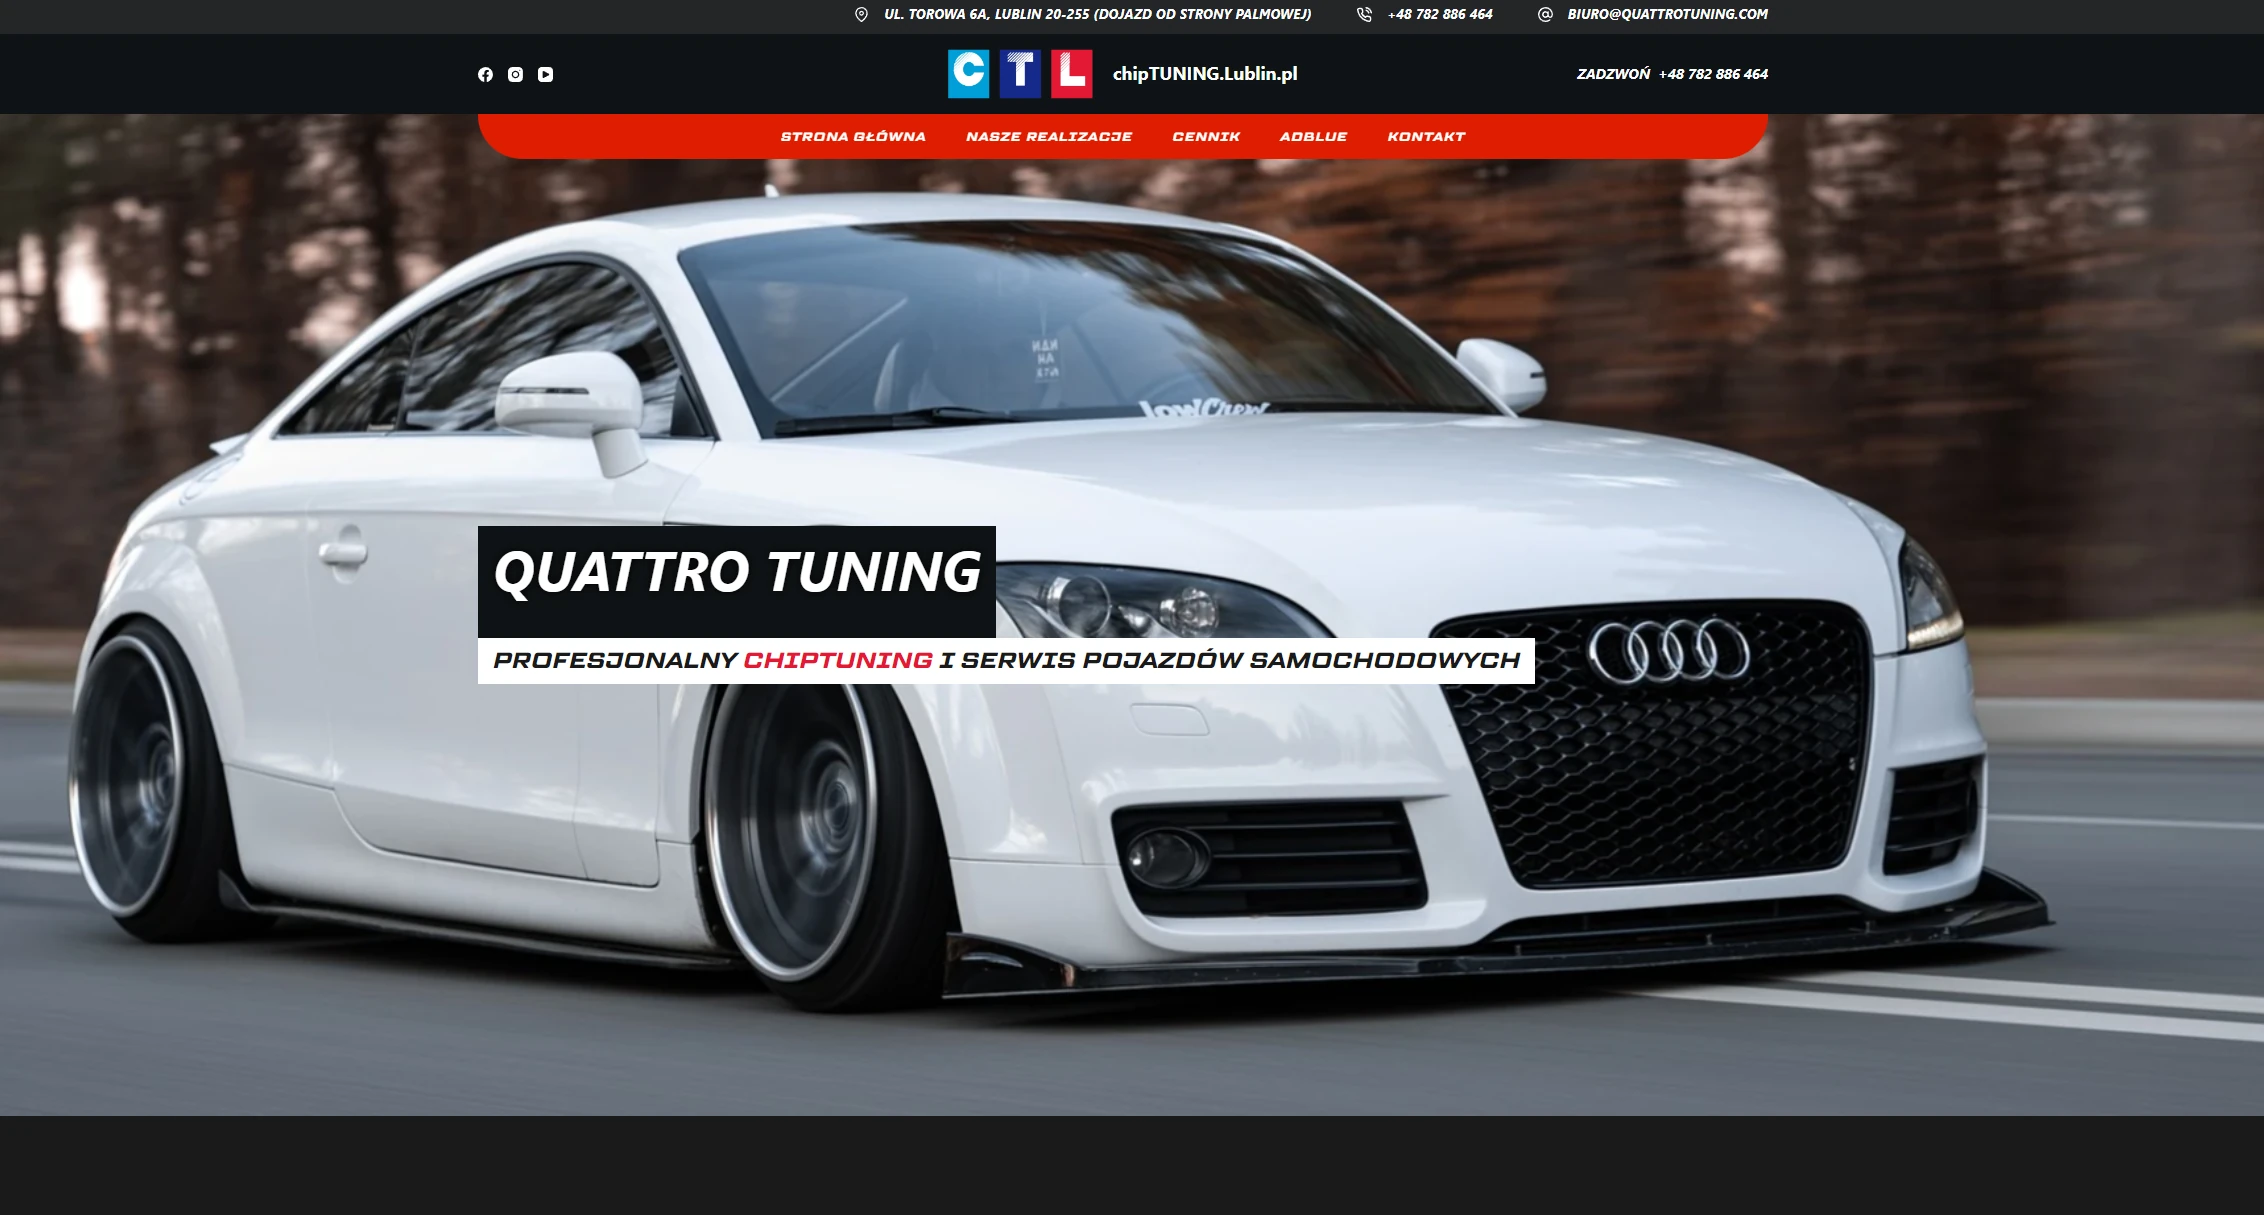
Task: Open the Kontakt menu item
Action: pyautogui.click(x=1426, y=136)
